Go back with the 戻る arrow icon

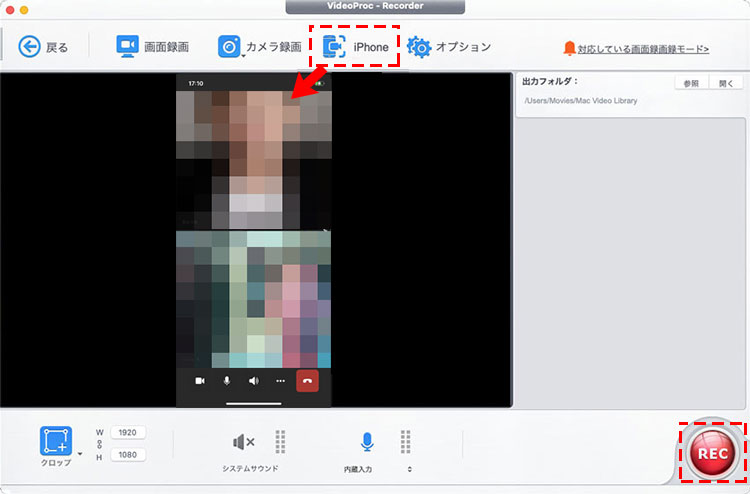point(29,47)
